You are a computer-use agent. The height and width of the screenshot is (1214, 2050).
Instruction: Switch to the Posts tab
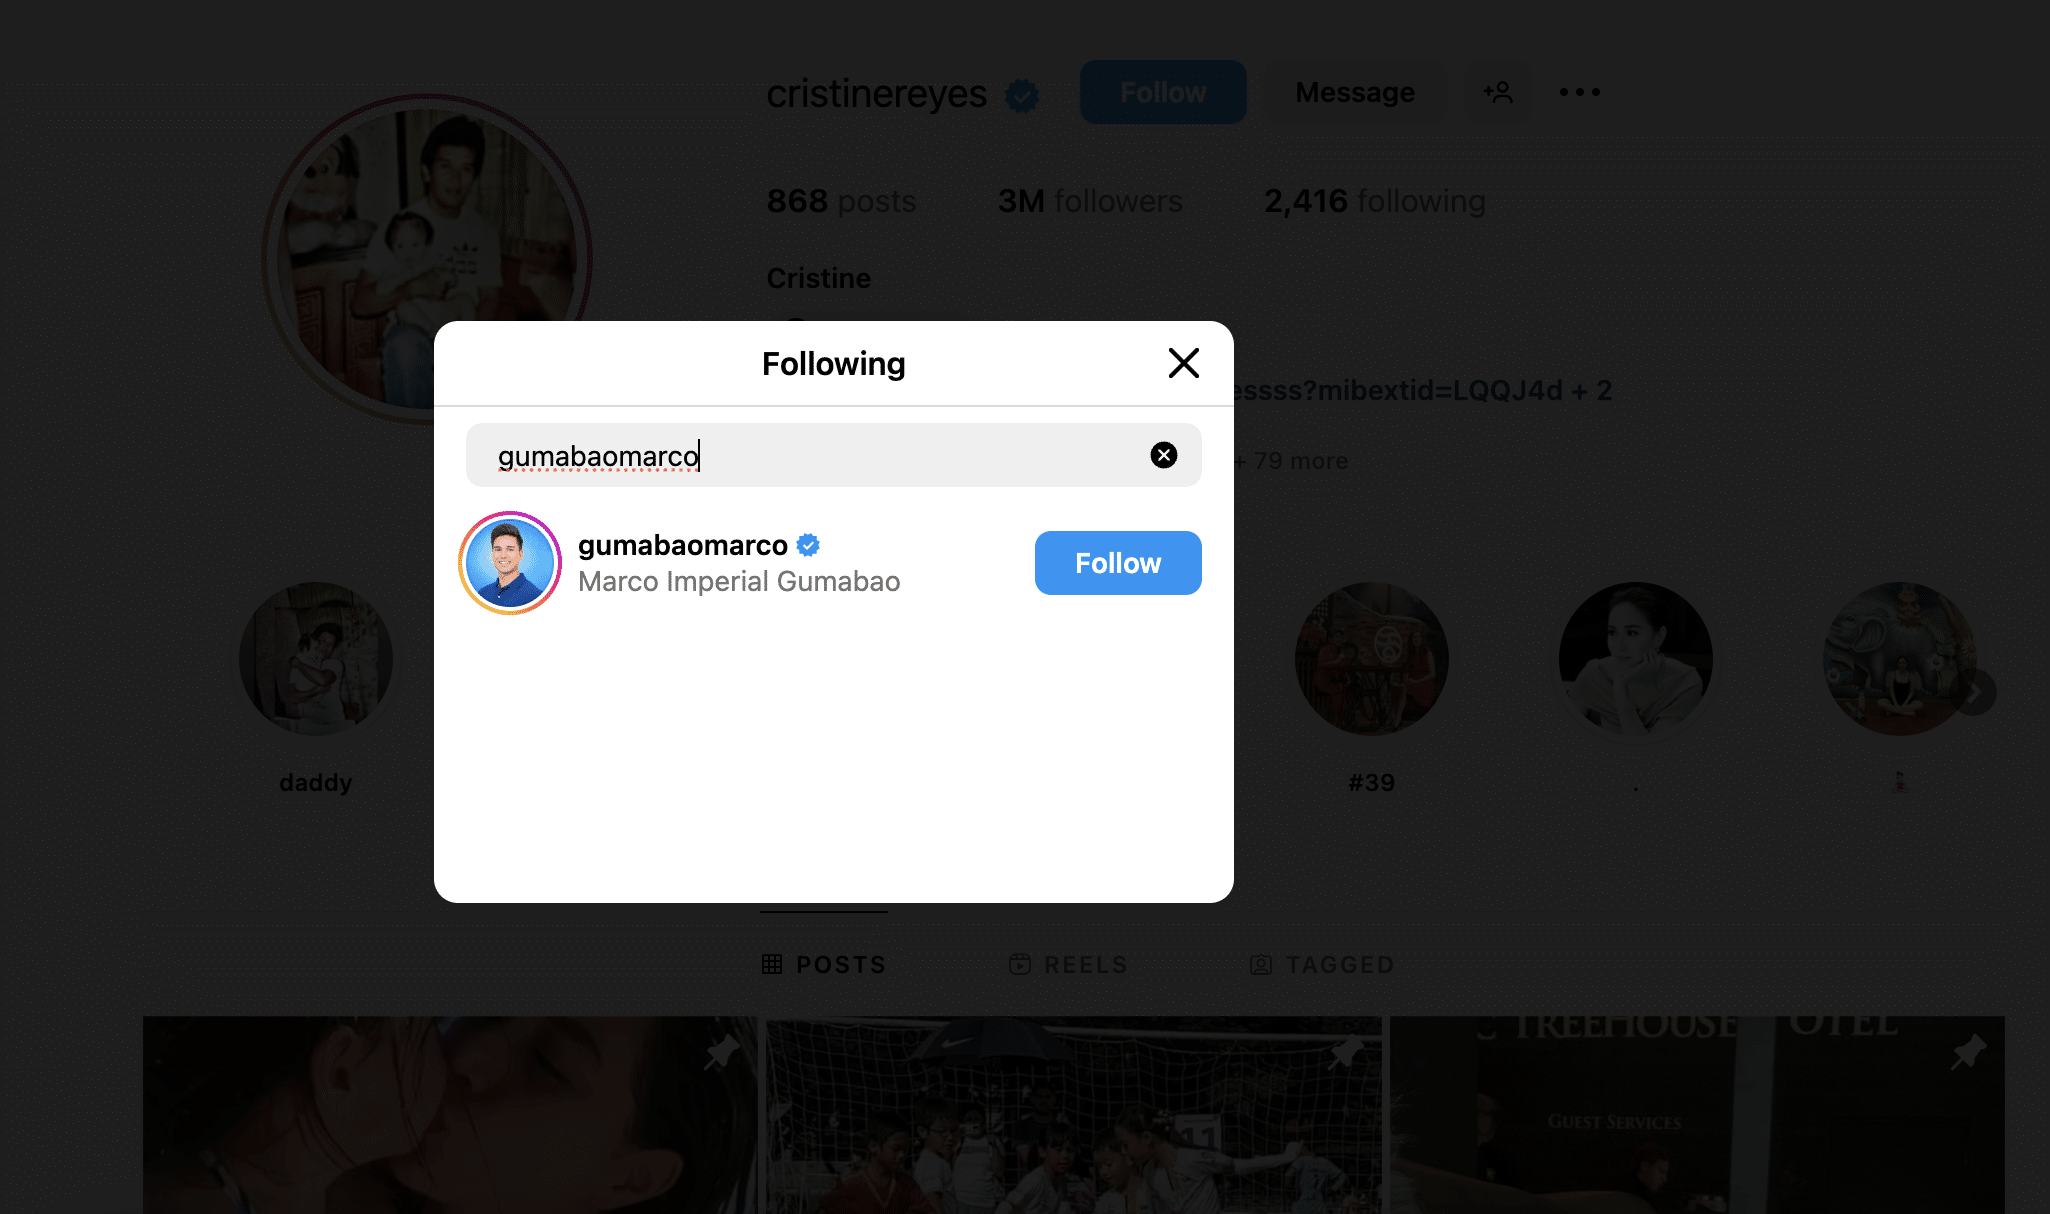824,964
